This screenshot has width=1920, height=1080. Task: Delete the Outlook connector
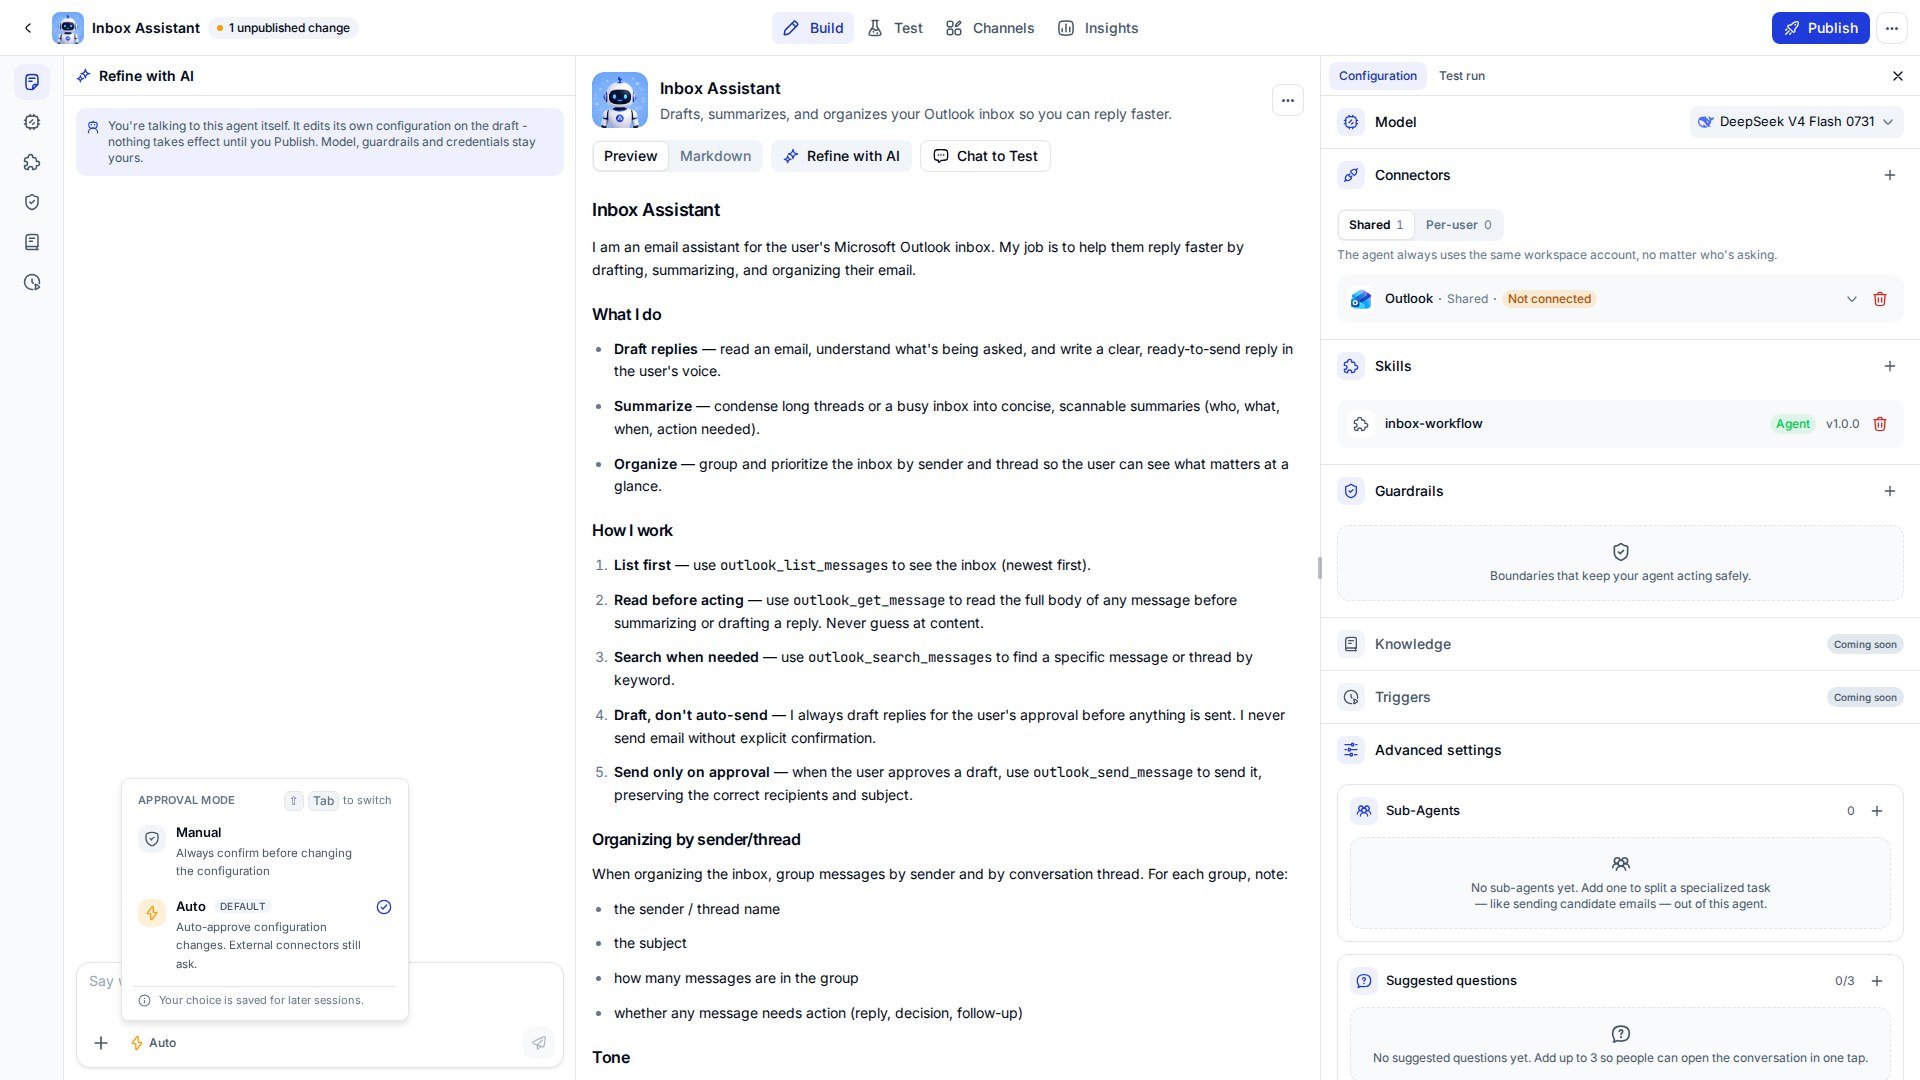coord(1880,299)
